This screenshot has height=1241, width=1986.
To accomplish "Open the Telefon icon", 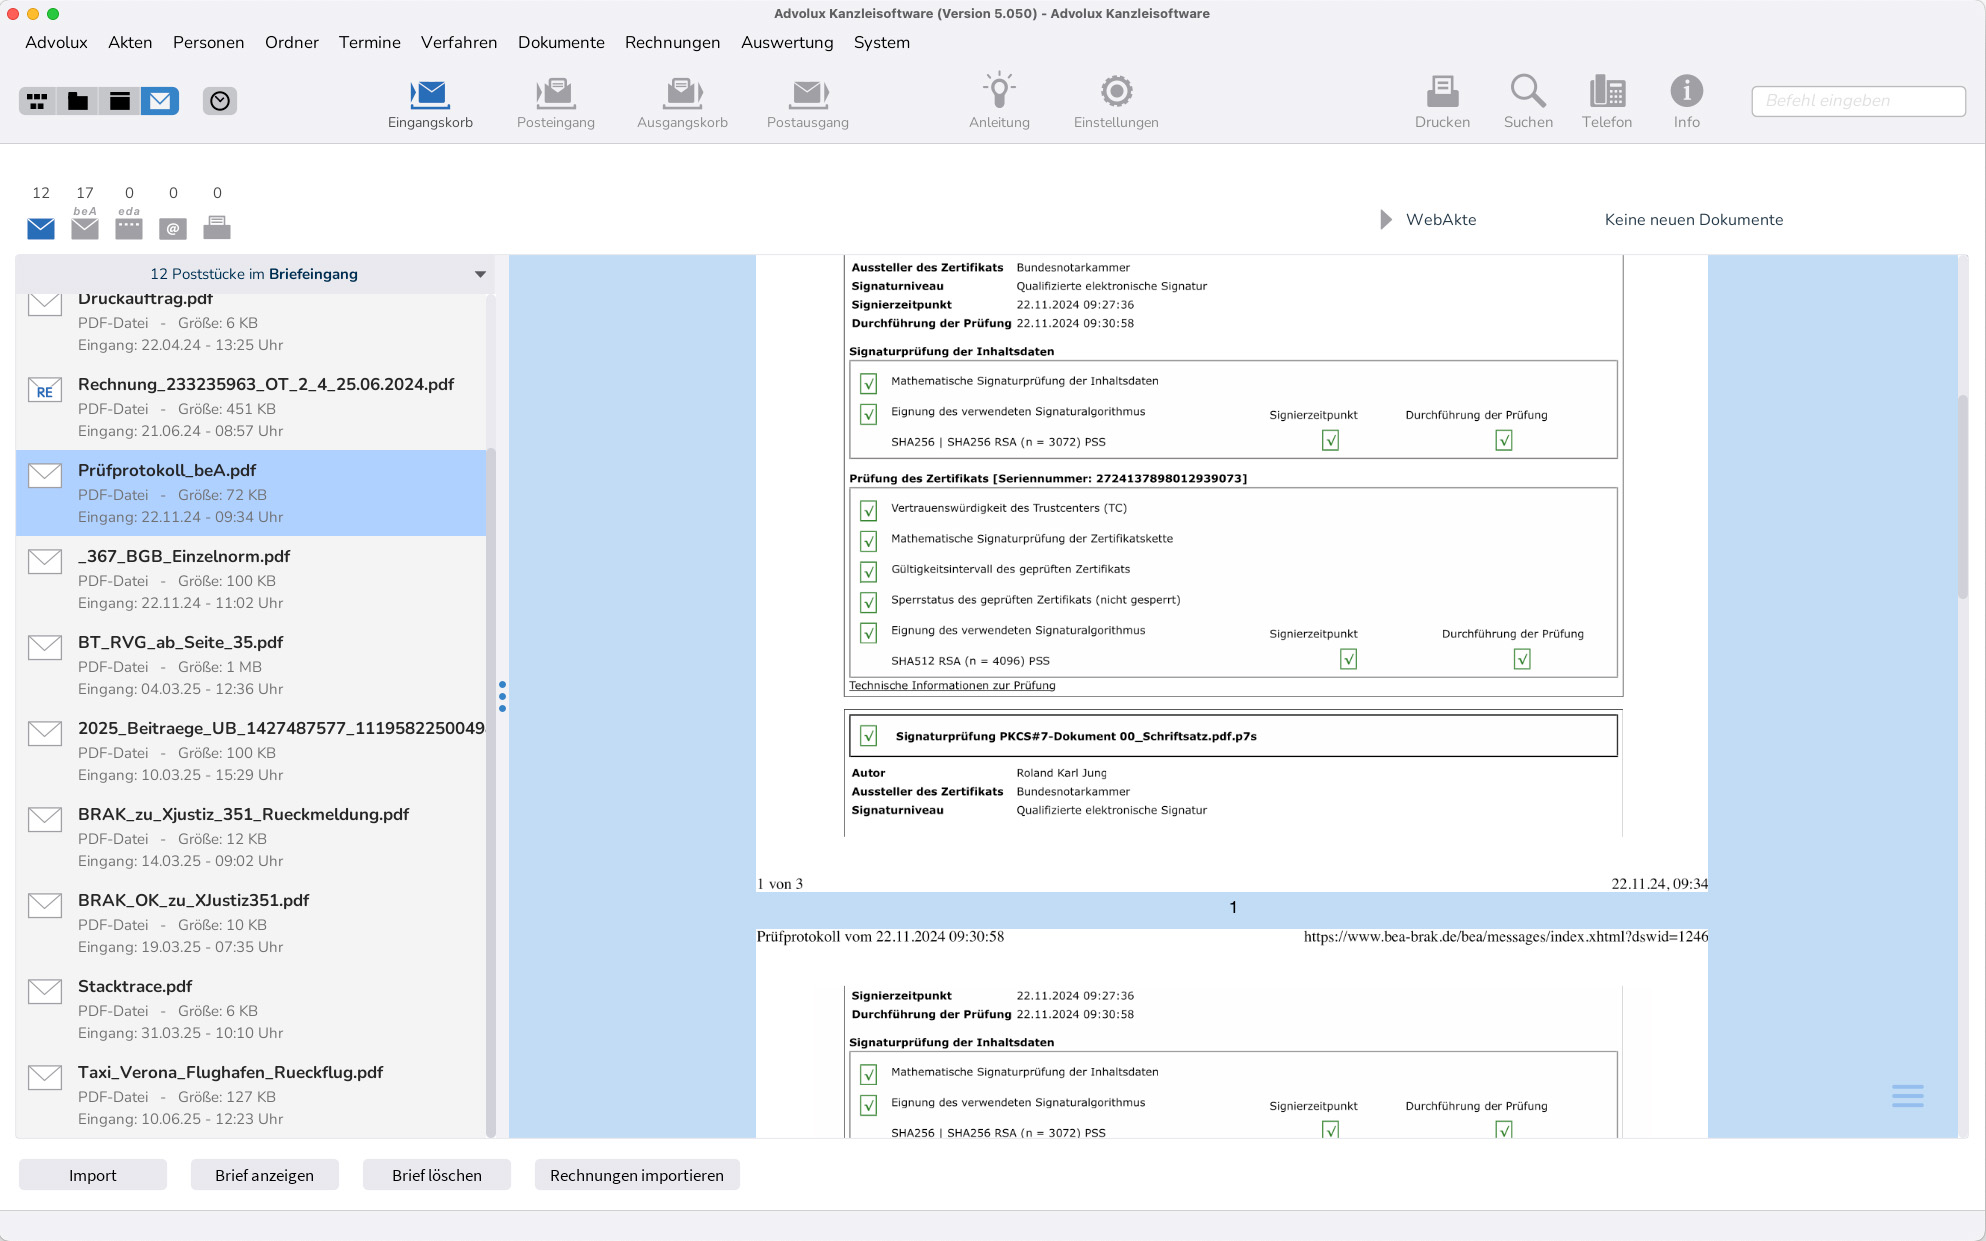I will point(1607,100).
